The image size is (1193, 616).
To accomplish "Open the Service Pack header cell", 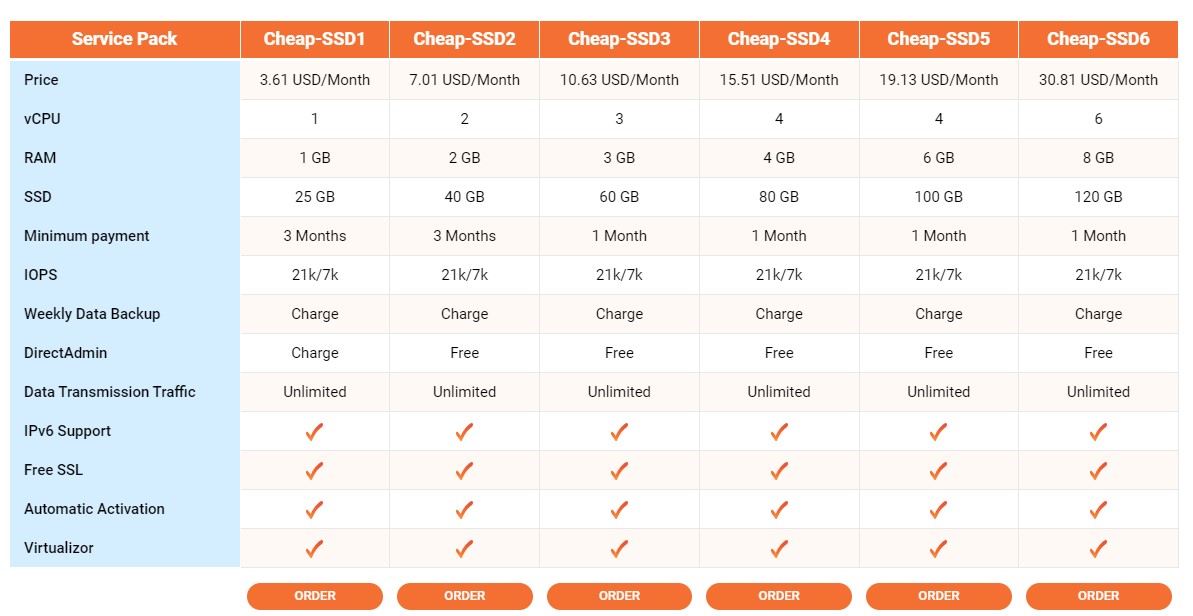I will point(124,39).
